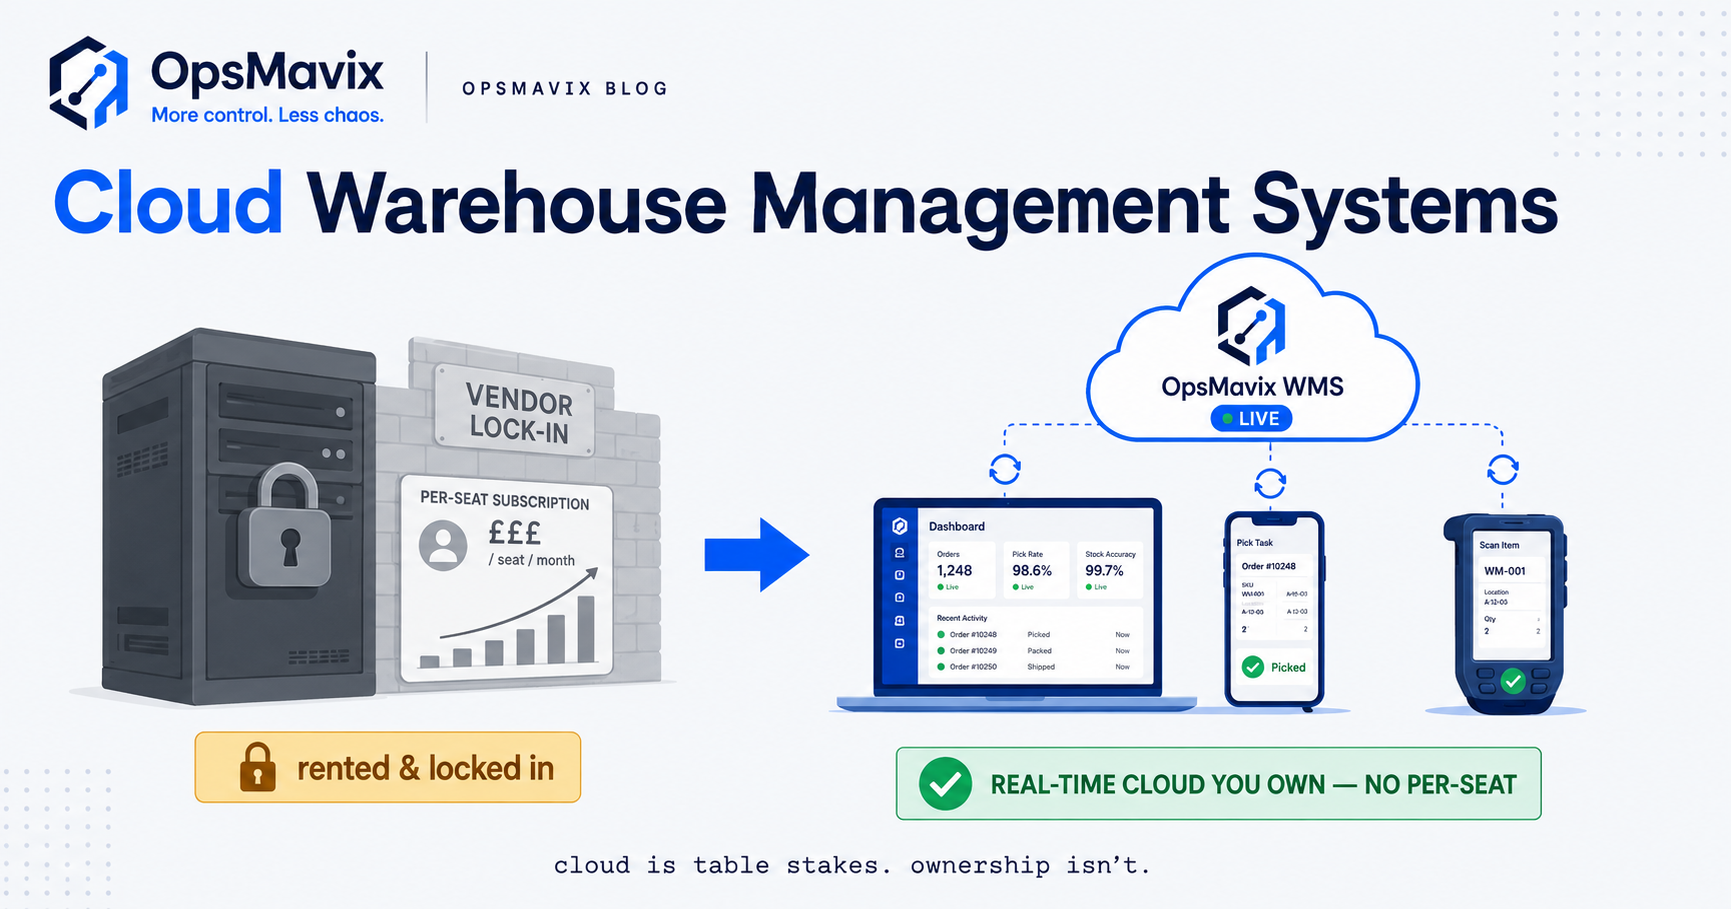Click the OpsMavix logo inside the cloud

coord(1251,326)
